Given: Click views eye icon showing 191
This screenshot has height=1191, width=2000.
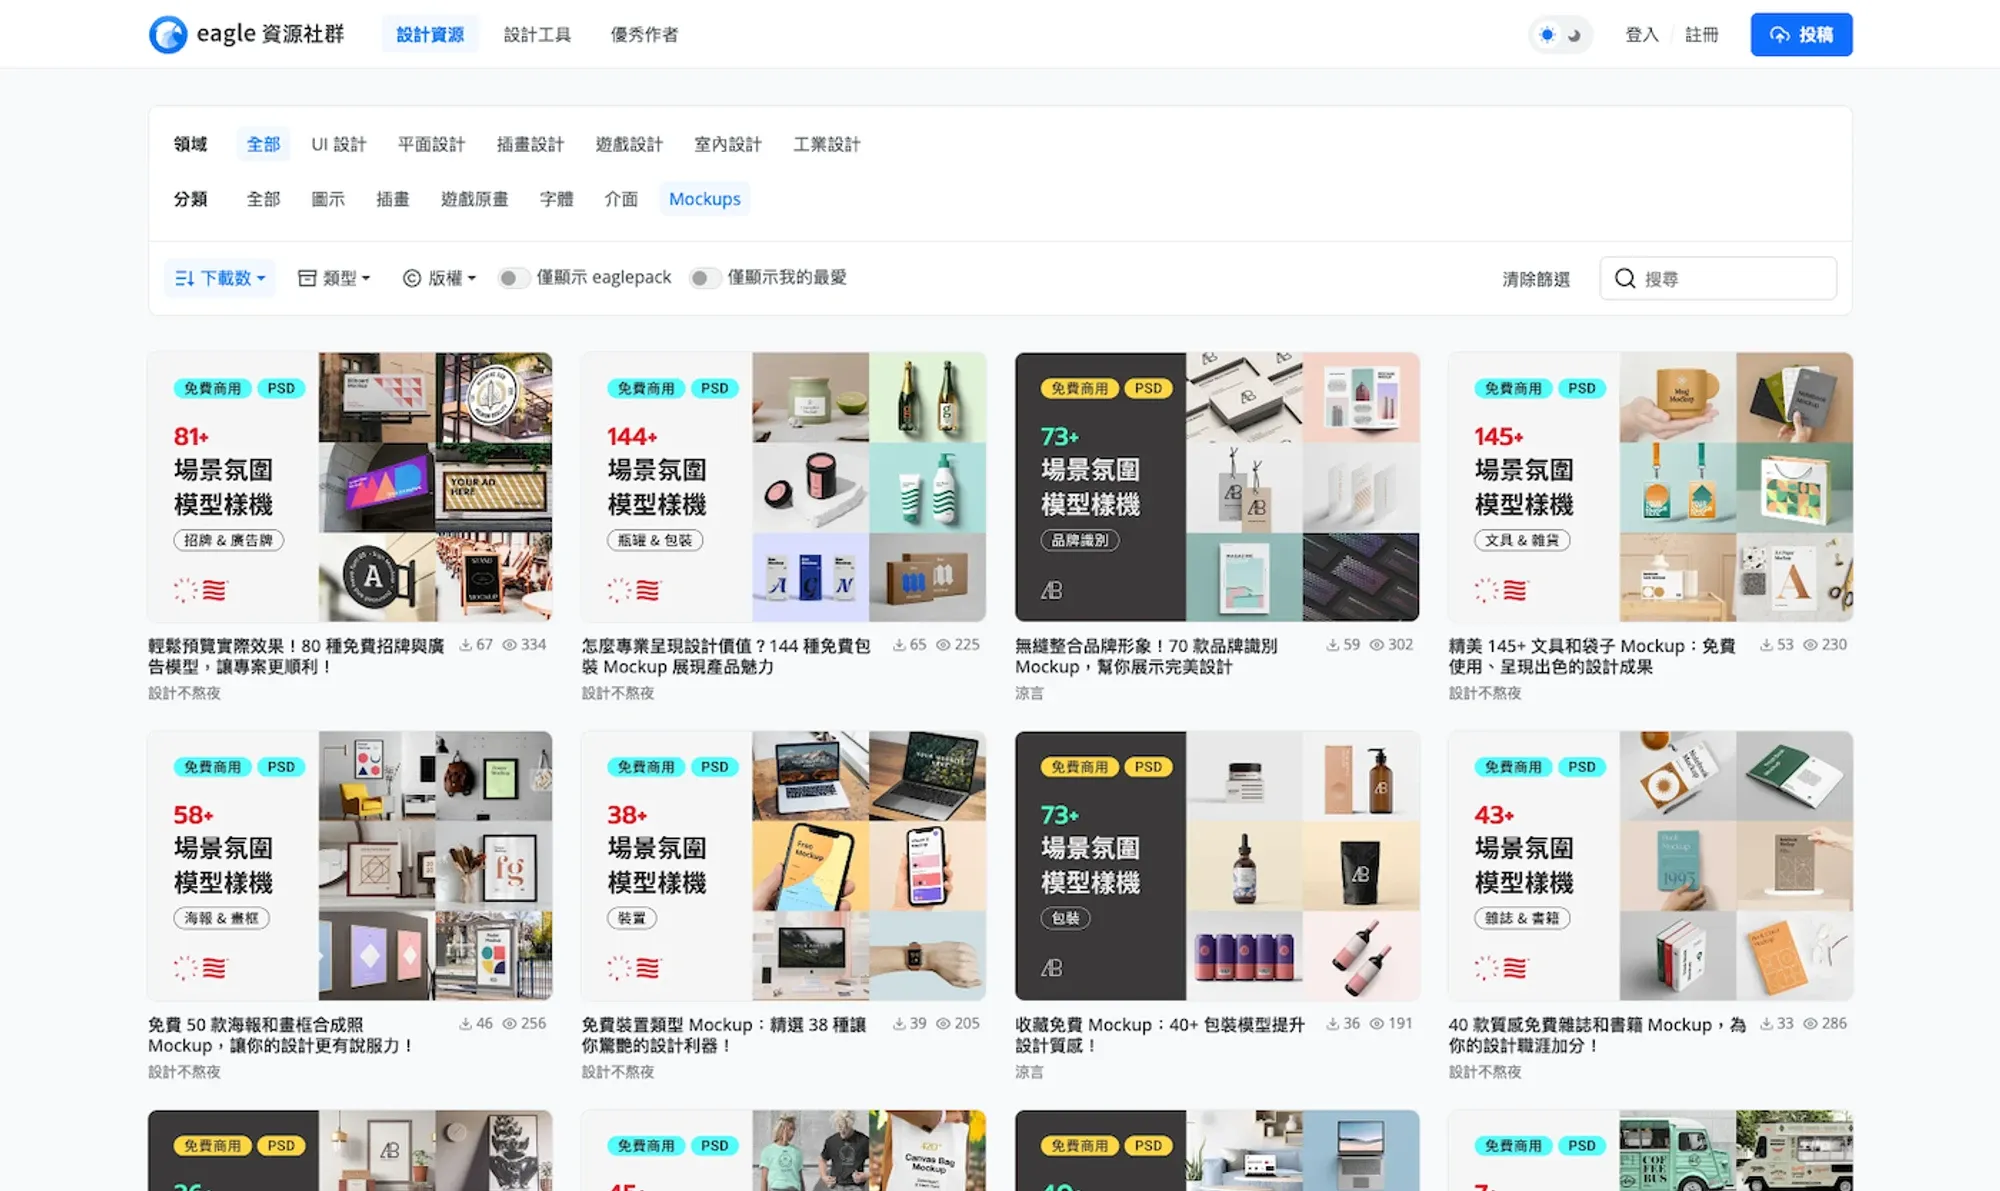Looking at the screenshot, I should click(x=1376, y=1024).
